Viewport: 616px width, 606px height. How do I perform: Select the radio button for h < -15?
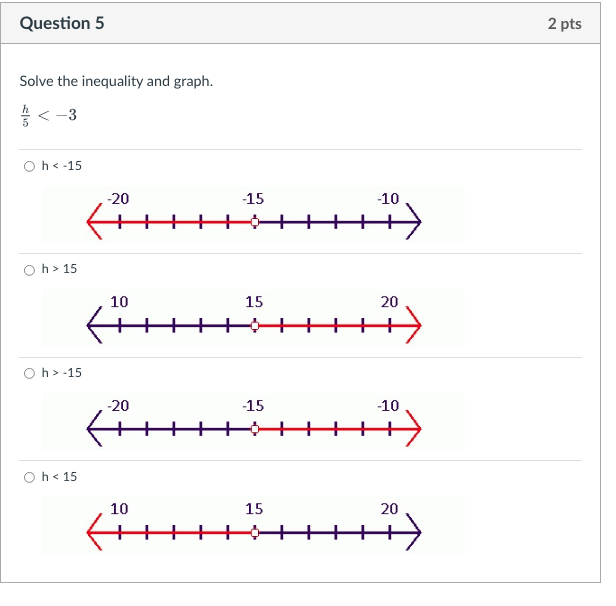coord(29,167)
